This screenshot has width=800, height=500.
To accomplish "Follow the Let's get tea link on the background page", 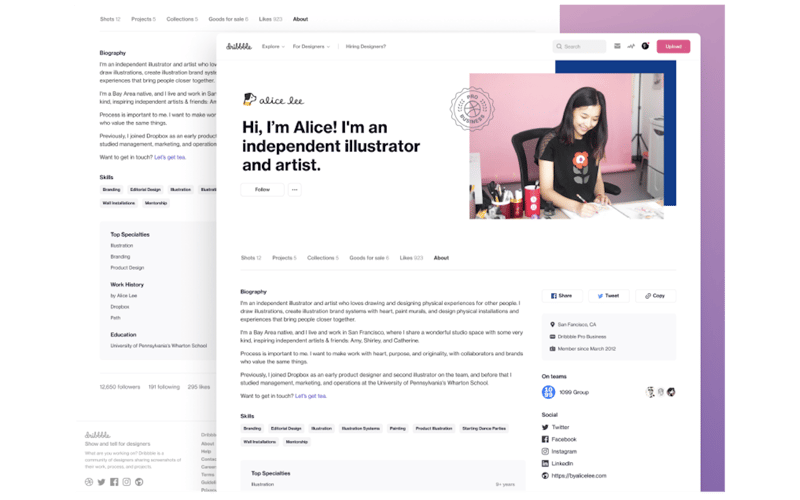I will pyautogui.click(x=170, y=157).
